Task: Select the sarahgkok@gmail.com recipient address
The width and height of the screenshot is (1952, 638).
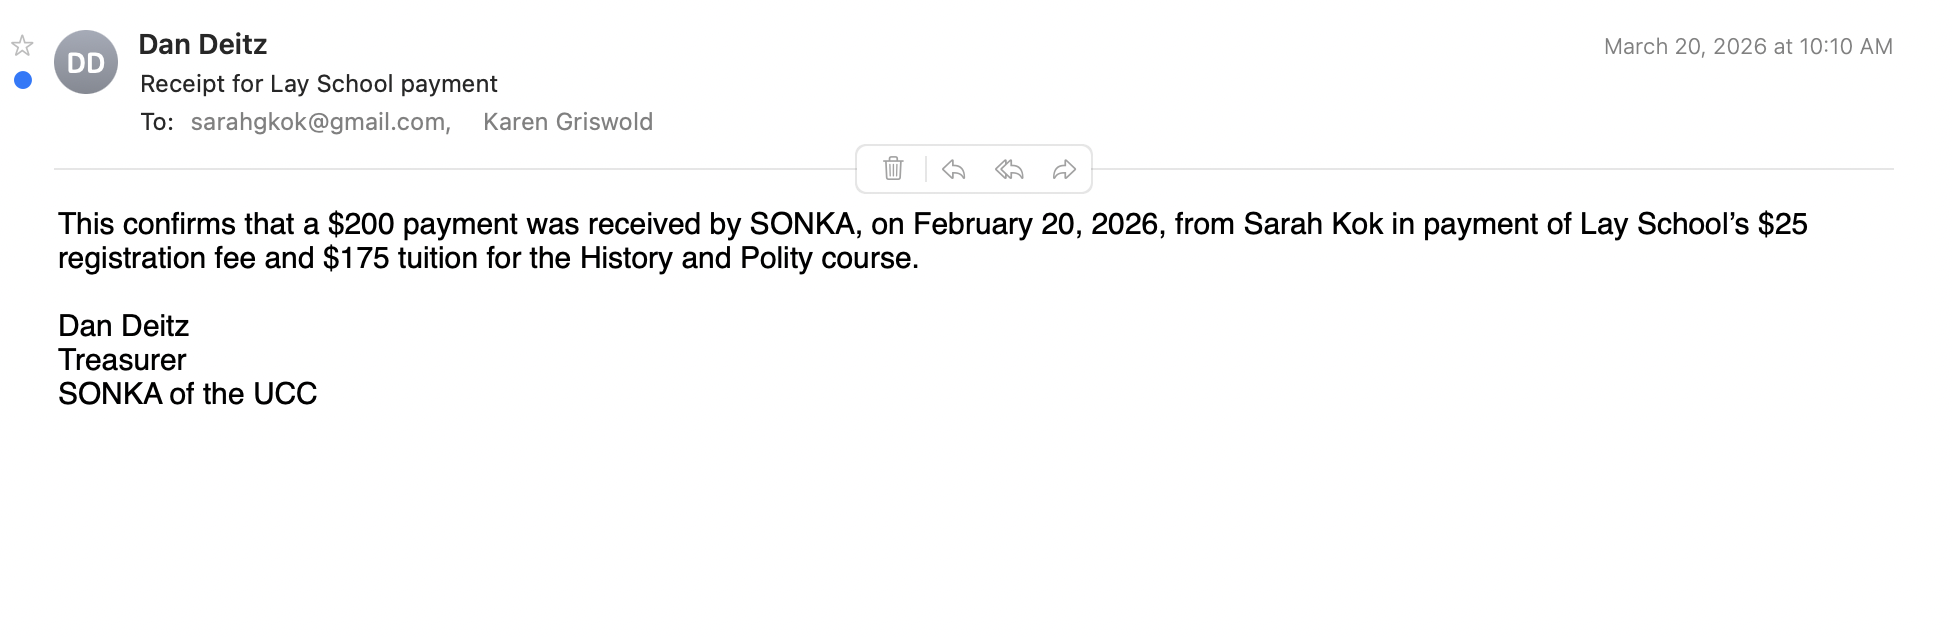Action: 319,122
